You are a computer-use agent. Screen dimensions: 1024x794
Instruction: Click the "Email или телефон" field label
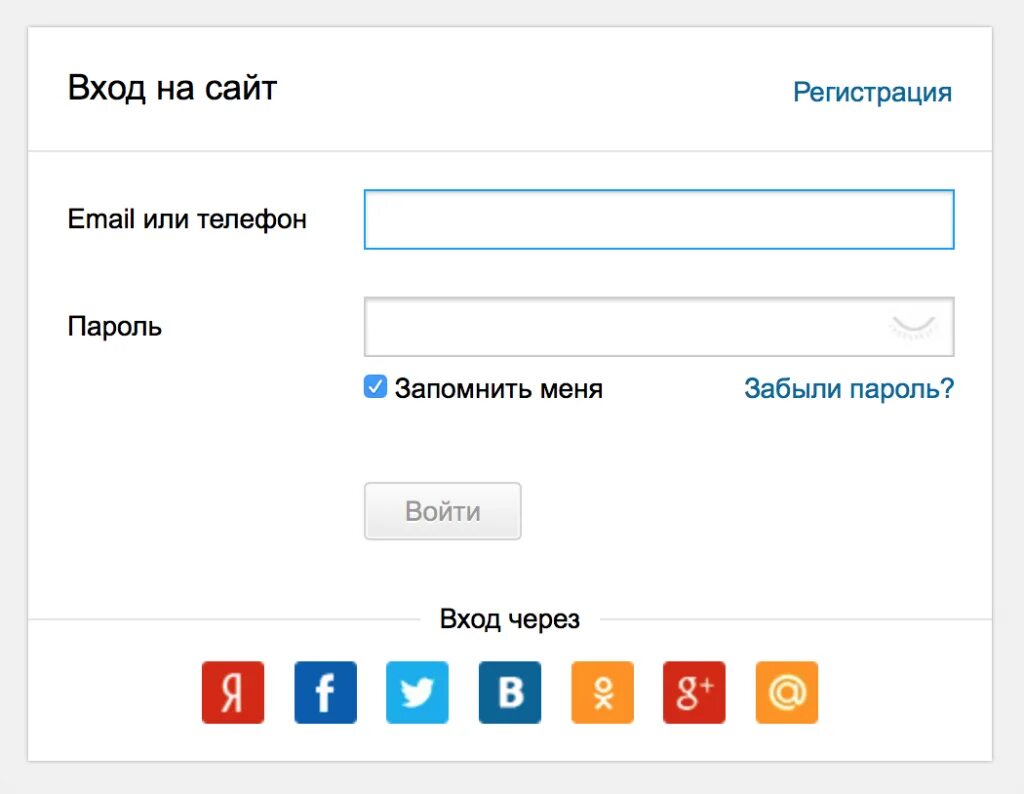point(187,219)
